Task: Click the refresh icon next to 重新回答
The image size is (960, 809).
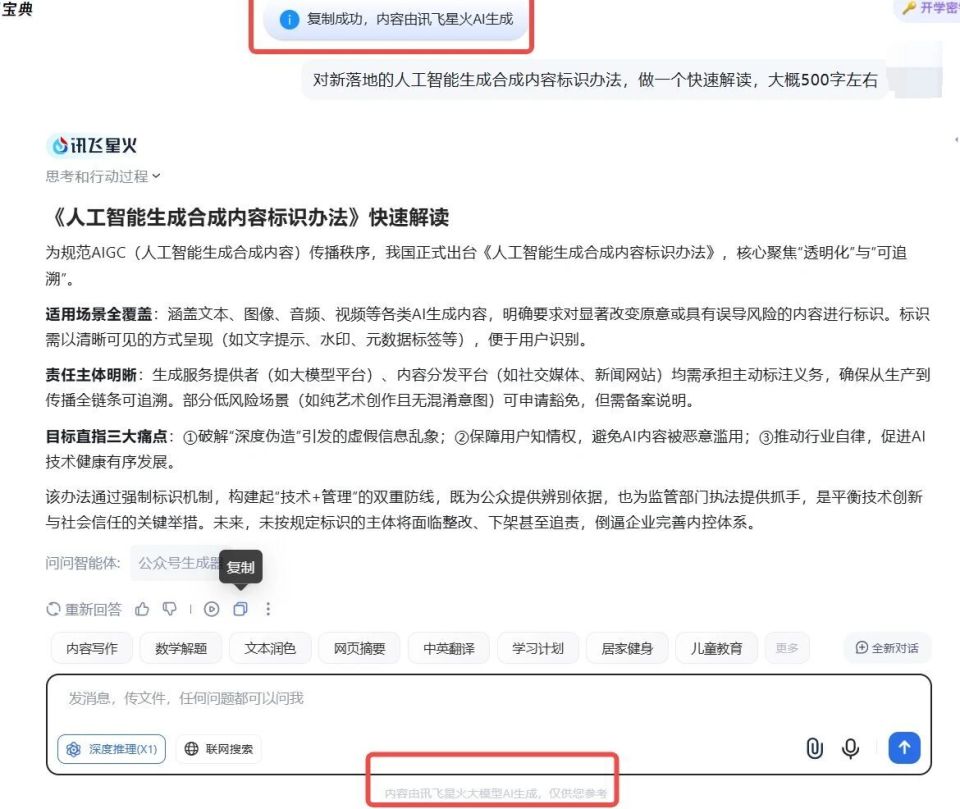Action: [x=53, y=608]
